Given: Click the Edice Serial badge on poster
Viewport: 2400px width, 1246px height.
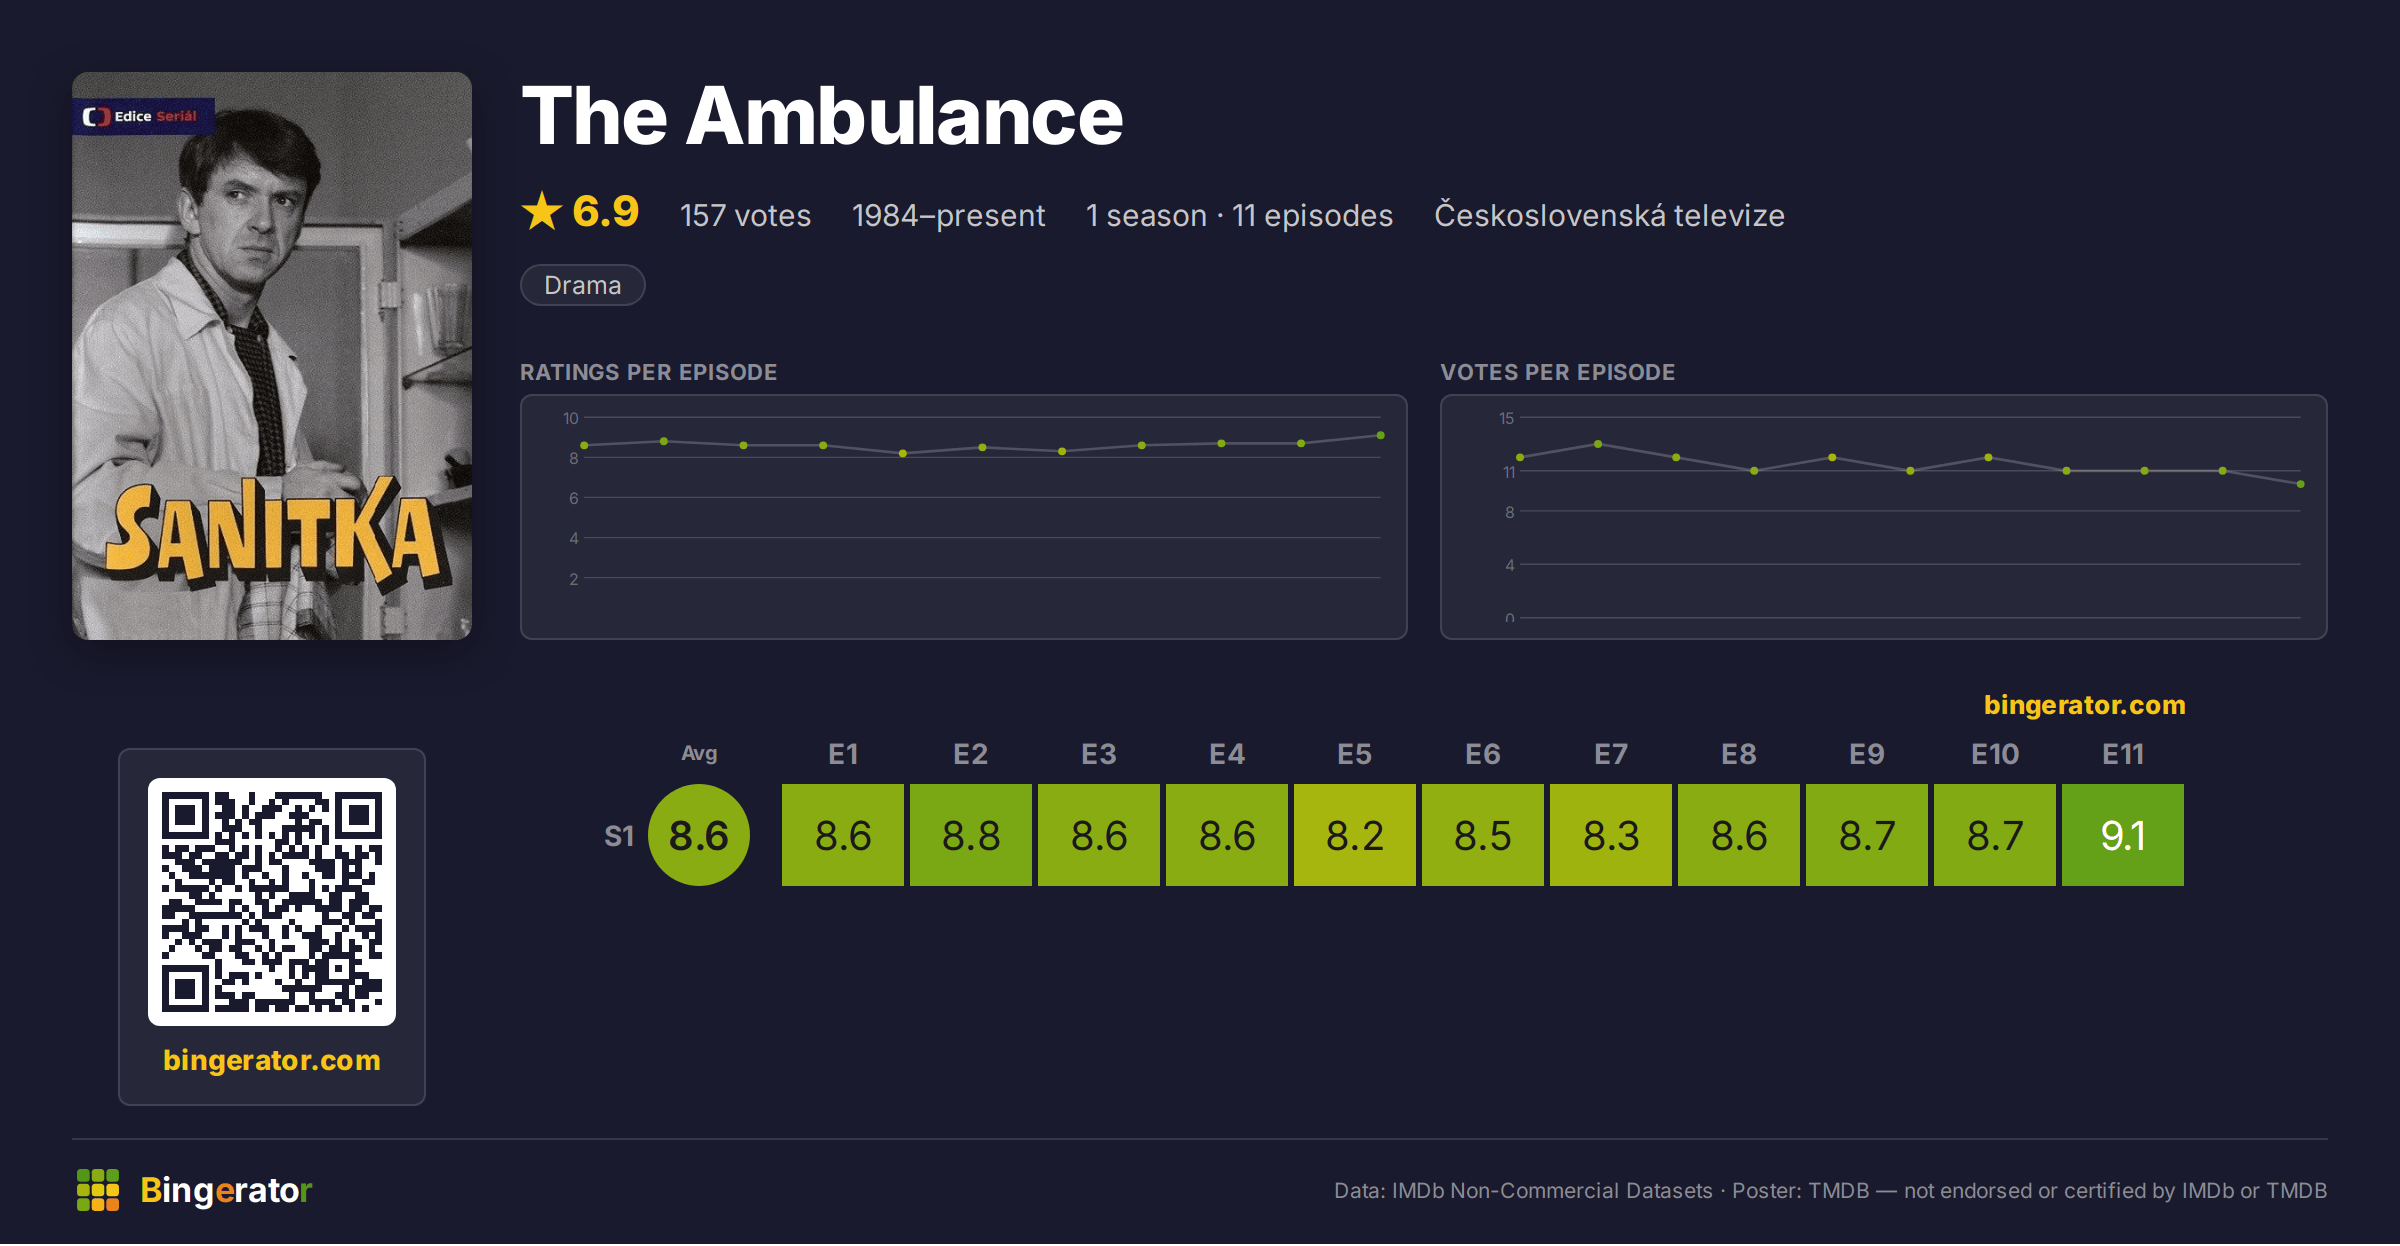Looking at the screenshot, I should (x=143, y=116).
